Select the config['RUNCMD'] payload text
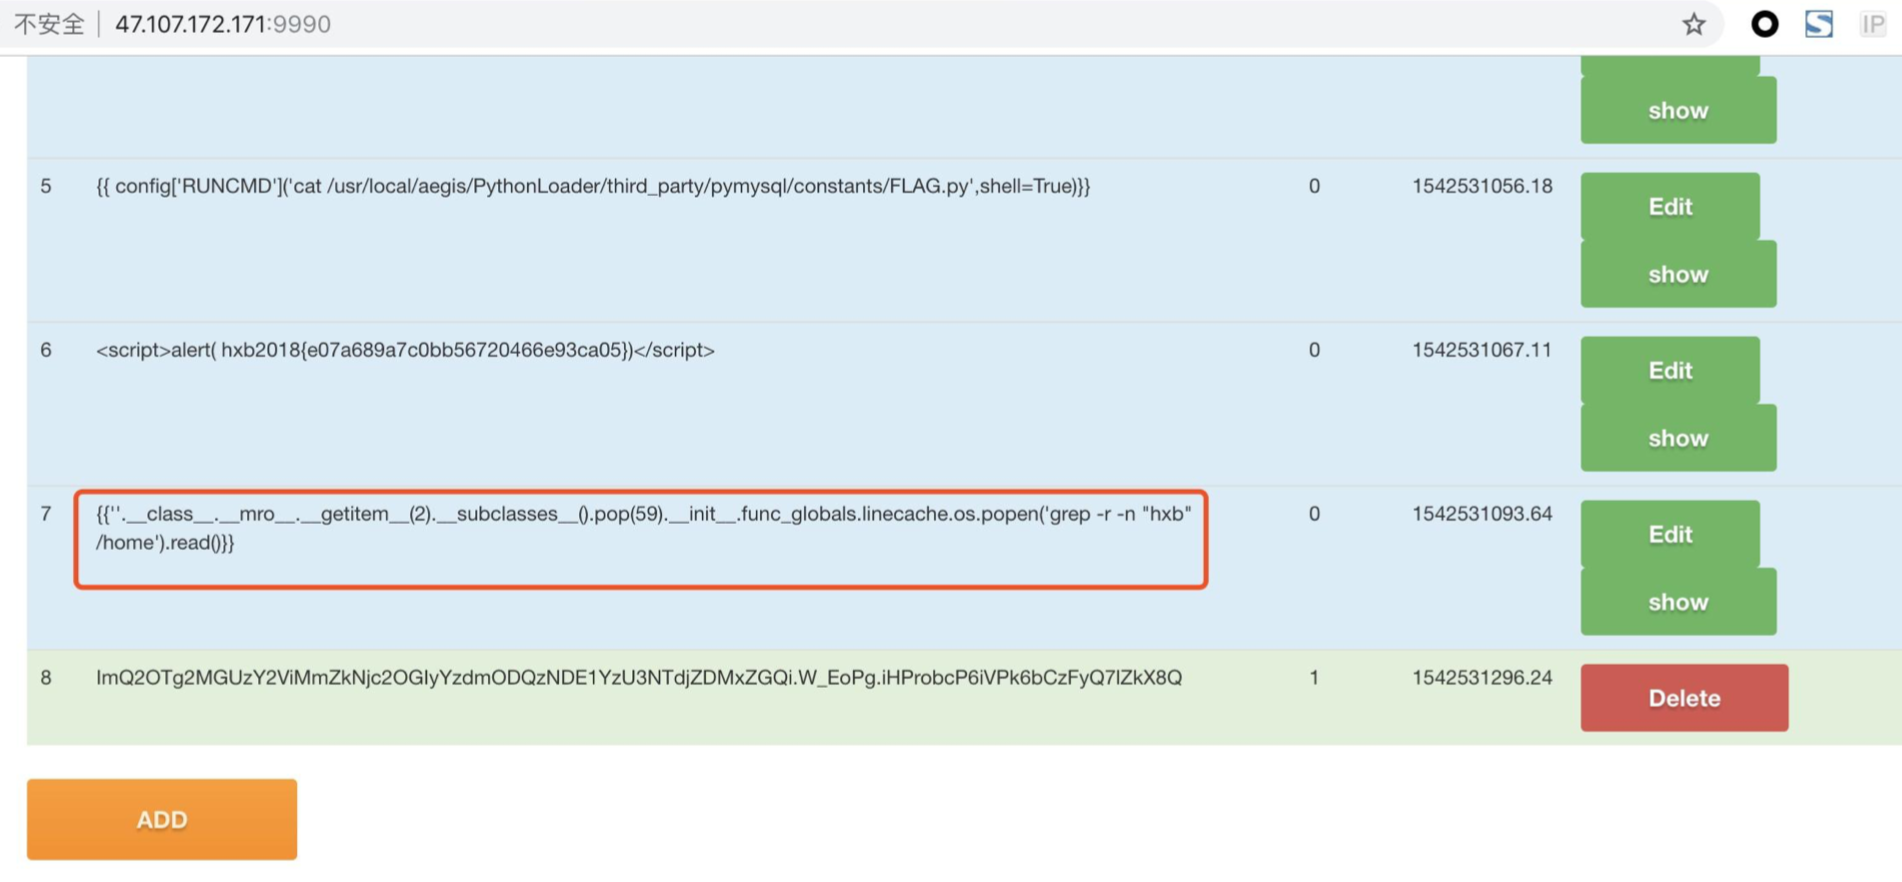 point(593,186)
